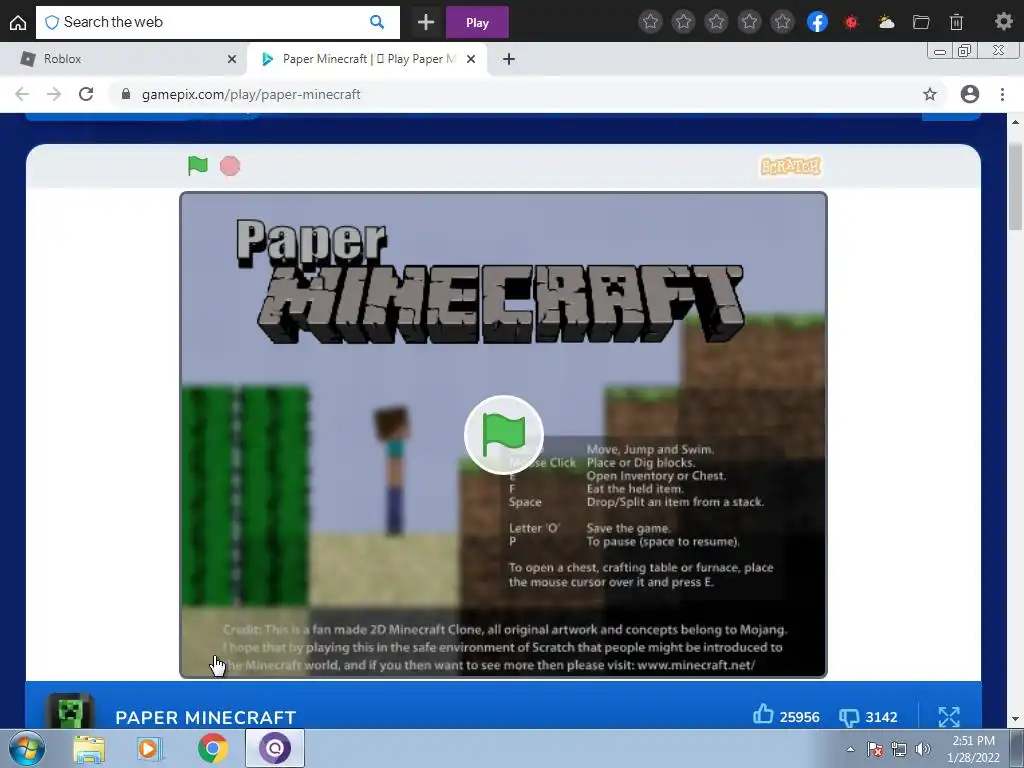The width and height of the screenshot is (1024, 768).
Task: Click the PAPER MINECRAFT title text
Action: [206, 717]
